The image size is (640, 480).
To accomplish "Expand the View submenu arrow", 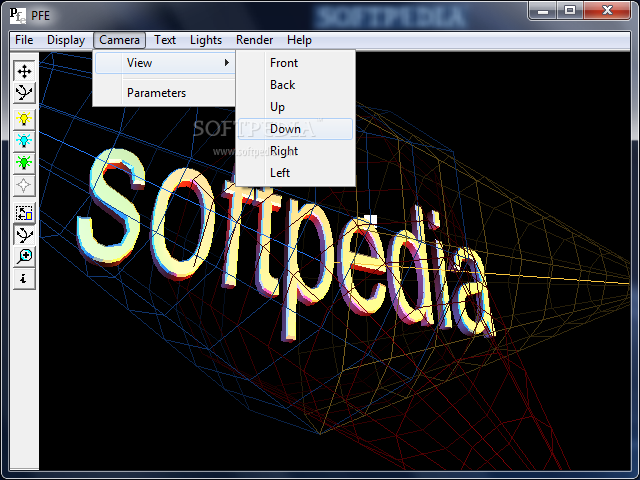I will 227,63.
